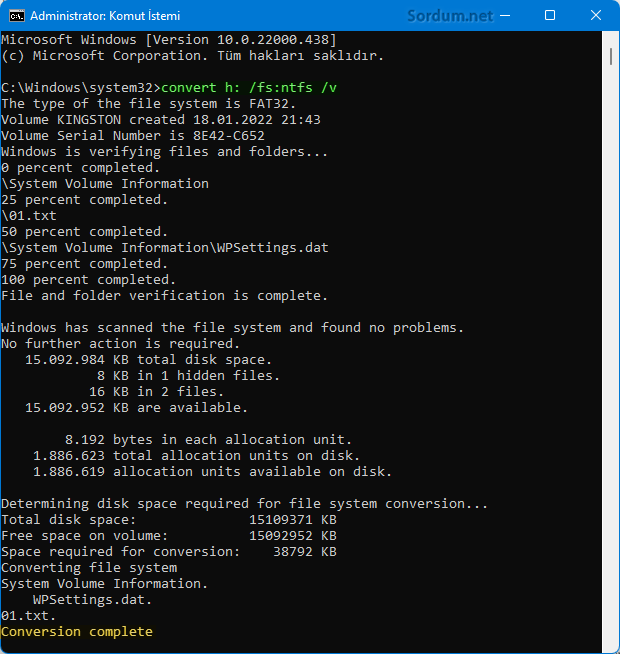Click the '\System Volume Information' line after 0 percent

tap(105, 184)
